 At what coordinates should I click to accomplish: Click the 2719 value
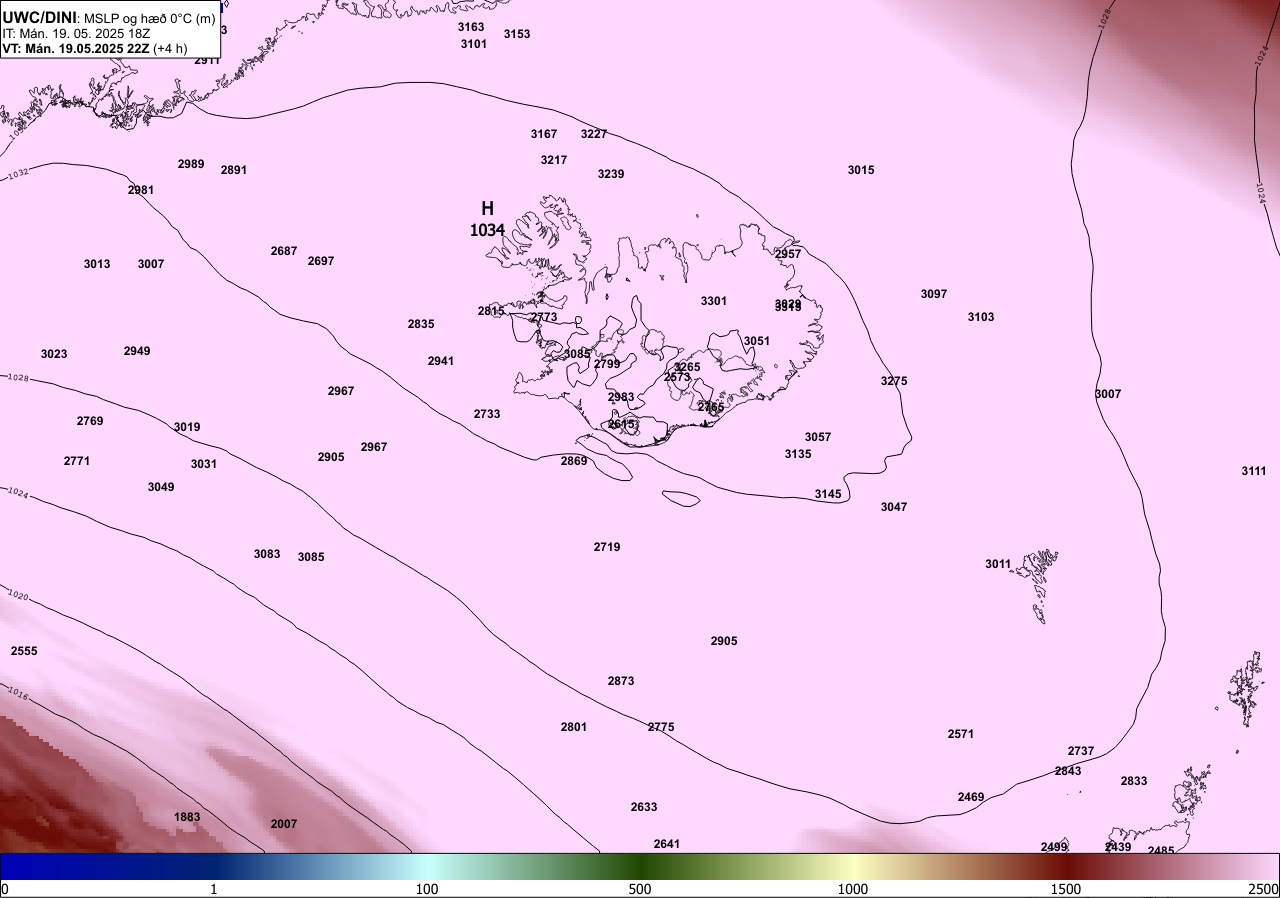click(607, 547)
